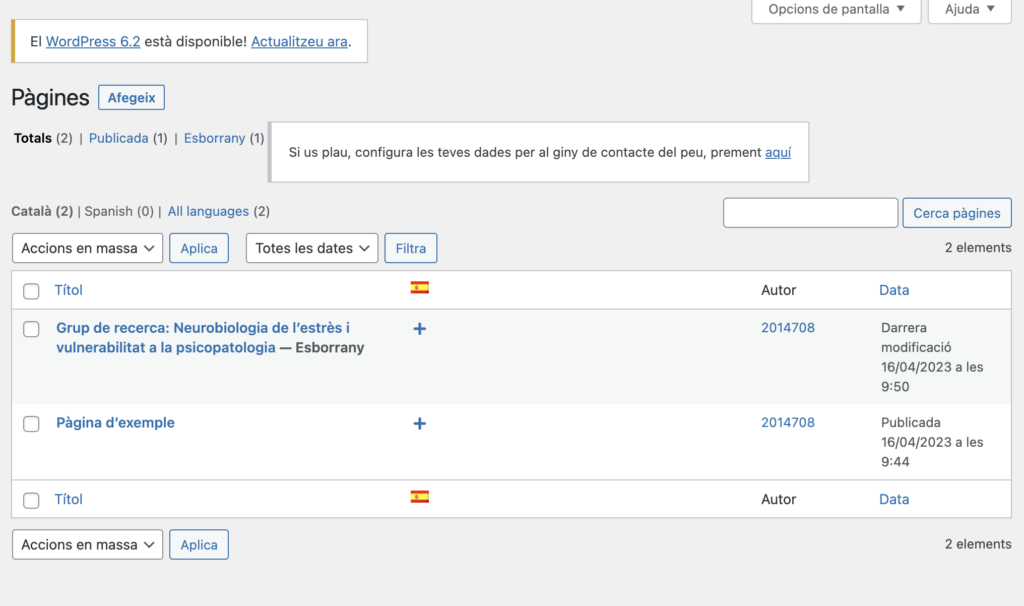This screenshot has width=1024, height=606.
Task: Toggle the footer select-all checkbox
Action: click(31, 500)
